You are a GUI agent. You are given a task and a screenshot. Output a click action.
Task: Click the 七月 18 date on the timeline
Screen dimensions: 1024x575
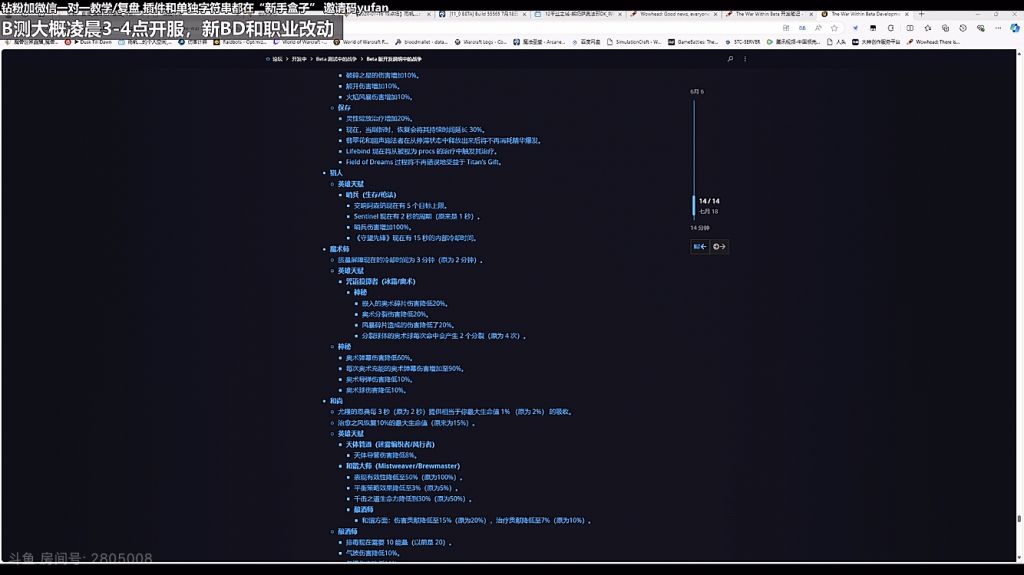coord(708,211)
